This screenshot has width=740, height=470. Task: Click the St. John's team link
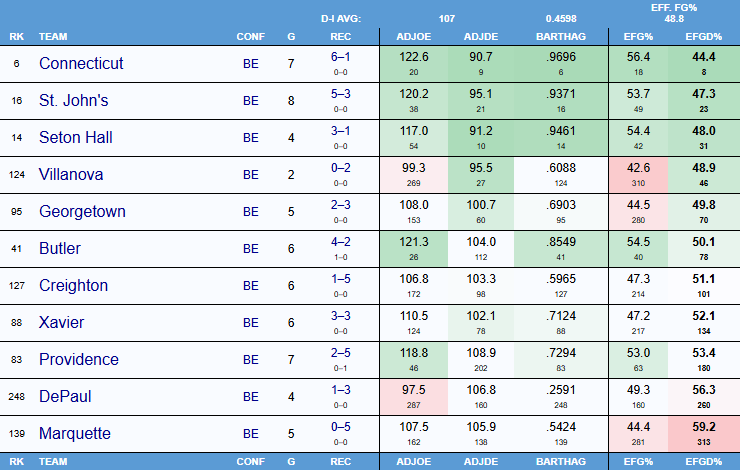75,100
